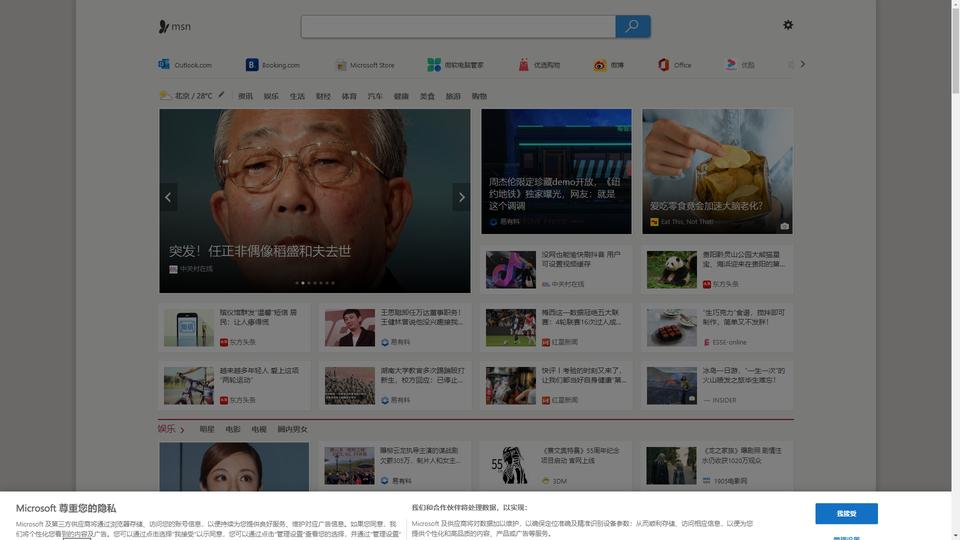The height and width of the screenshot is (540, 960).
Task: Select the 购物 navigation tab
Action: point(479,96)
